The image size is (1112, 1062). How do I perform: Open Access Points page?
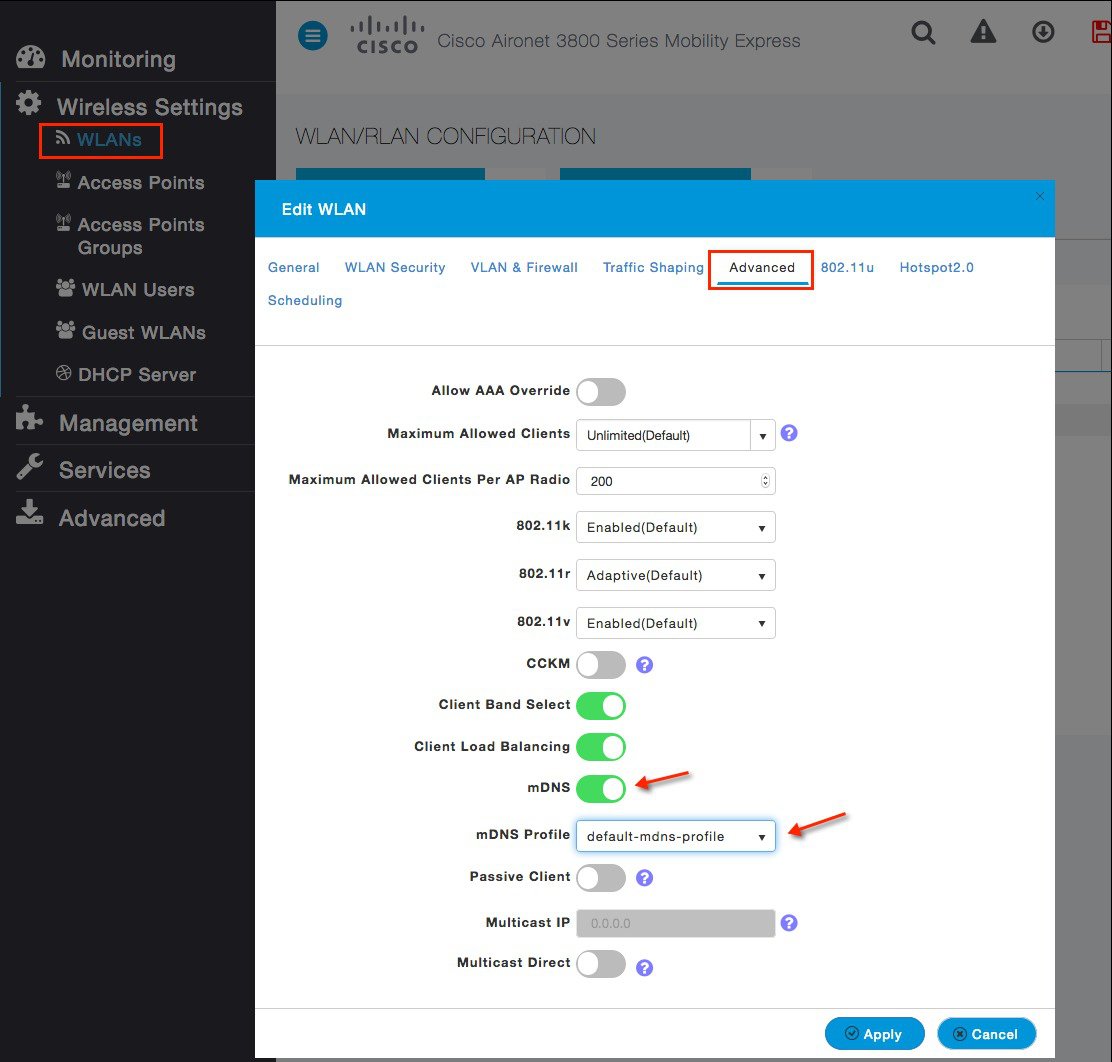(x=130, y=182)
